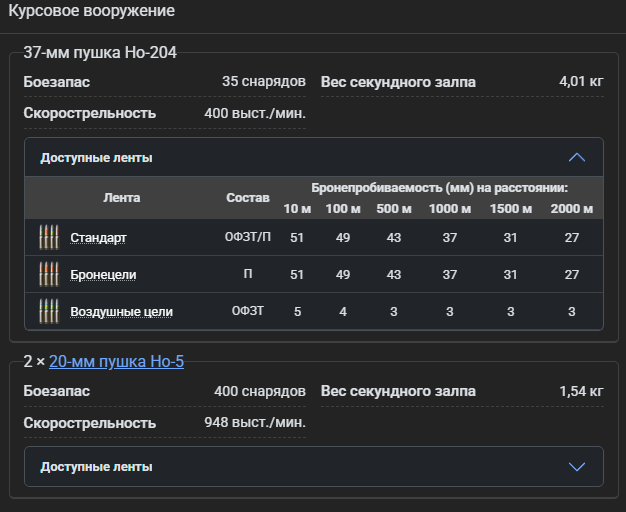Select the Стандарт belt name
Viewport: 626px width, 512px height.
(x=98, y=238)
